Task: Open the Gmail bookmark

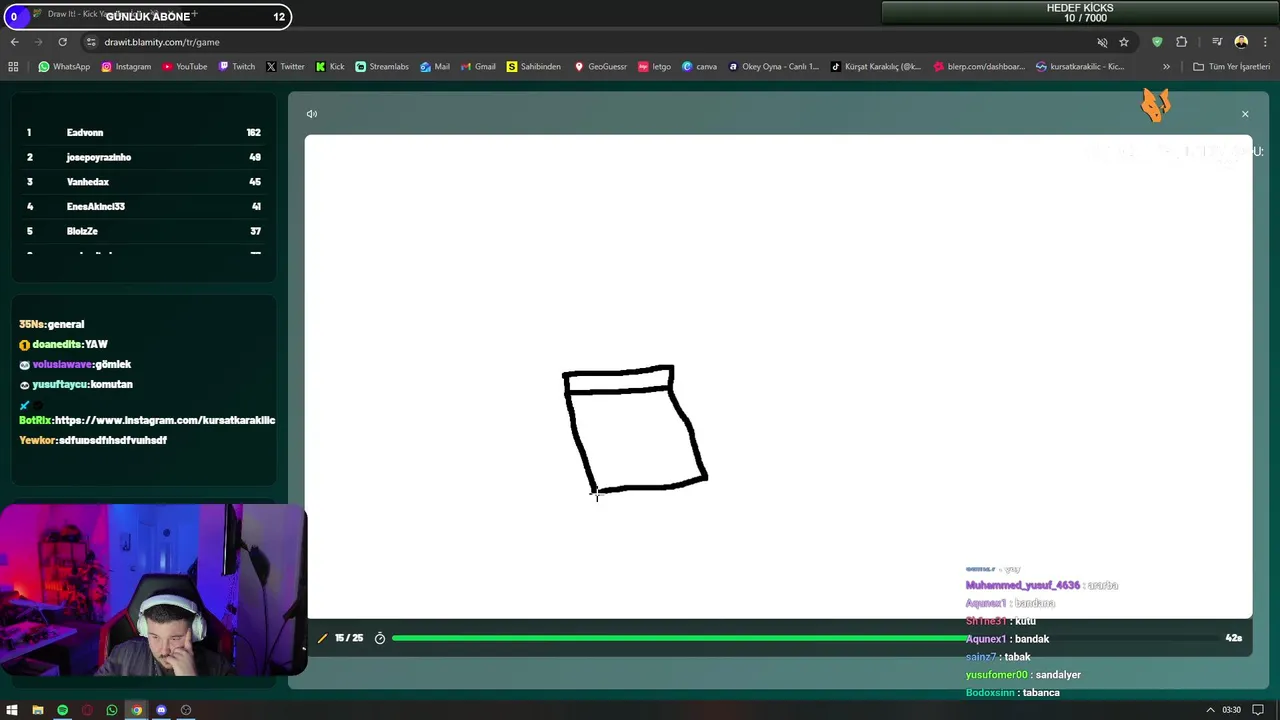Action: 478,67
